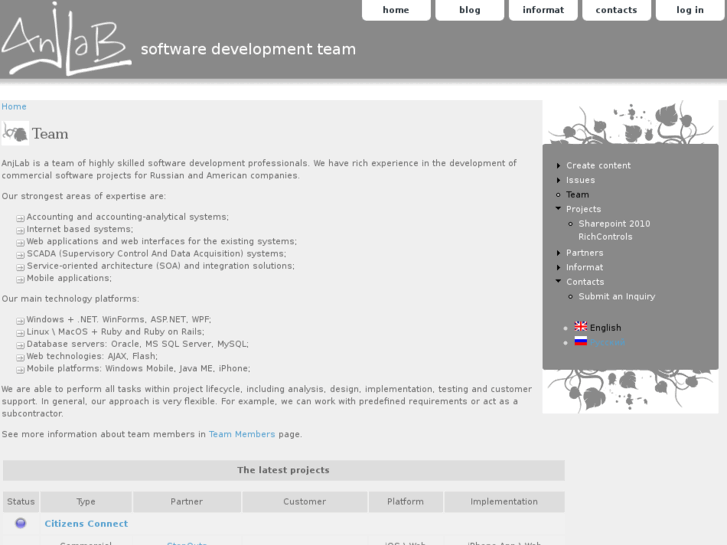
Task: Click 'Accounting and accounting-analytical systems;' list item
Action: [128, 217]
